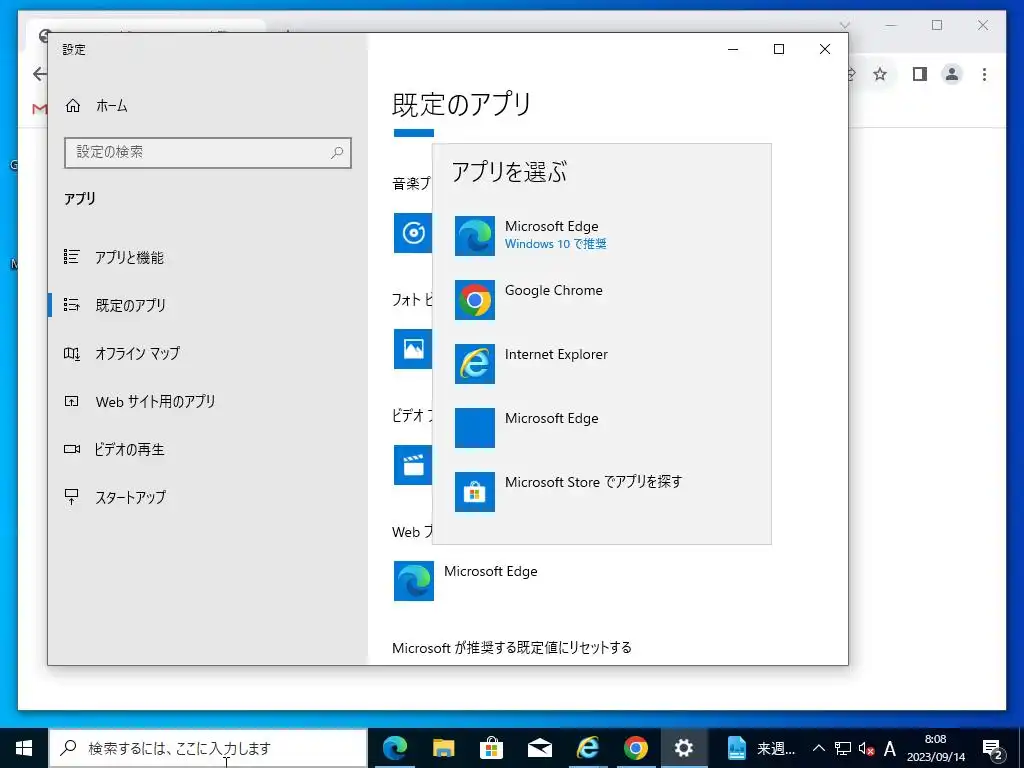Image resolution: width=1024 pixels, height=768 pixels.
Task: Click the 既定のアプリ page heading
Action: 462,105
